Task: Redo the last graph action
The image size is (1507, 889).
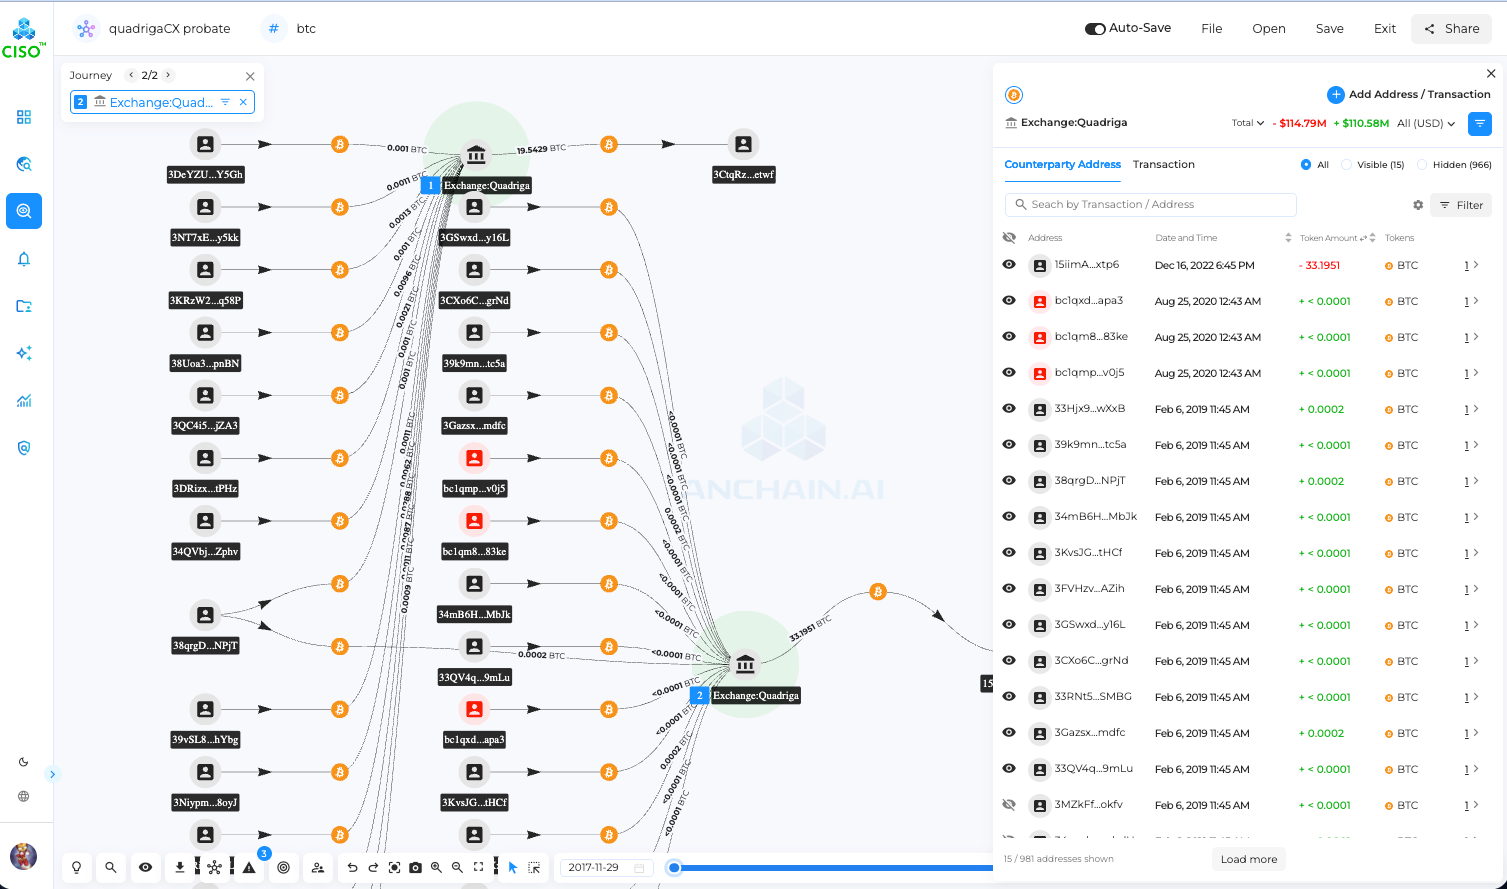Action: [x=373, y=868]
